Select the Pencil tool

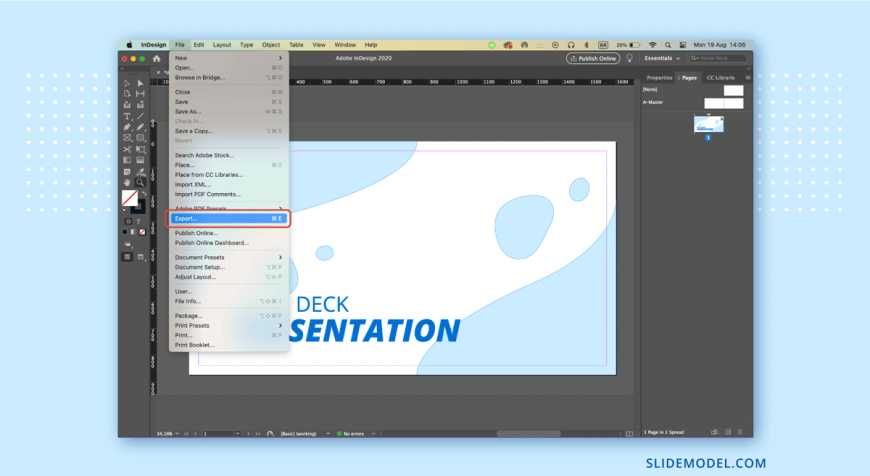(x=140, y=127)
